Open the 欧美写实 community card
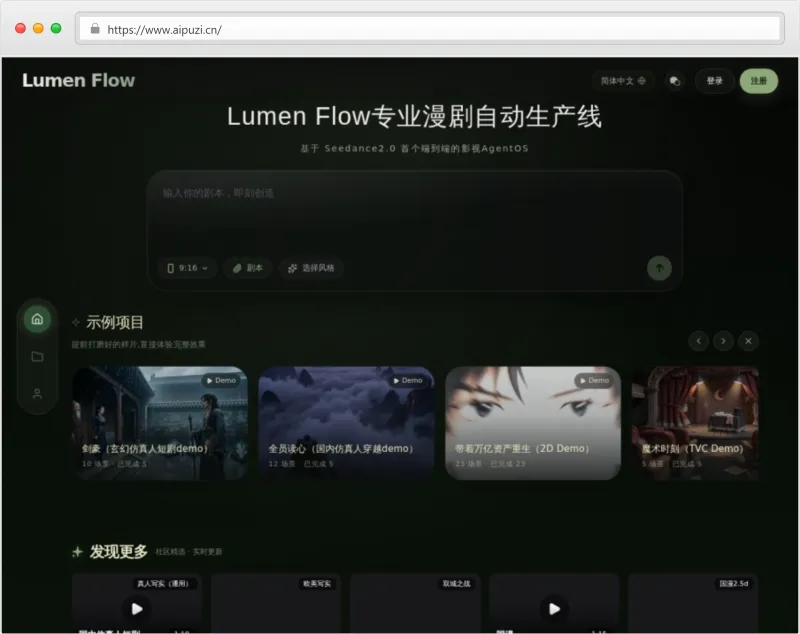Image resolution: width=800 pixels, height=634 pixels. tap(276, 603)
